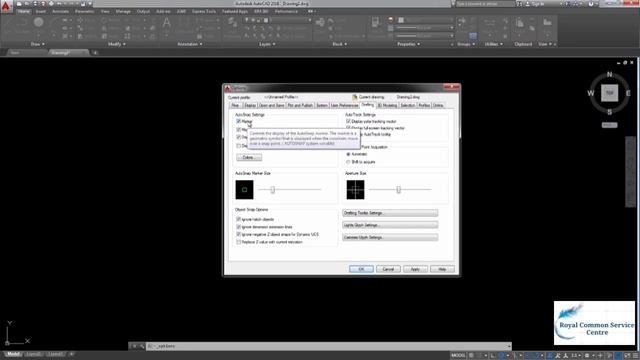Click the AutoSnap Marker Size slider handle

(x=273, y=189)
